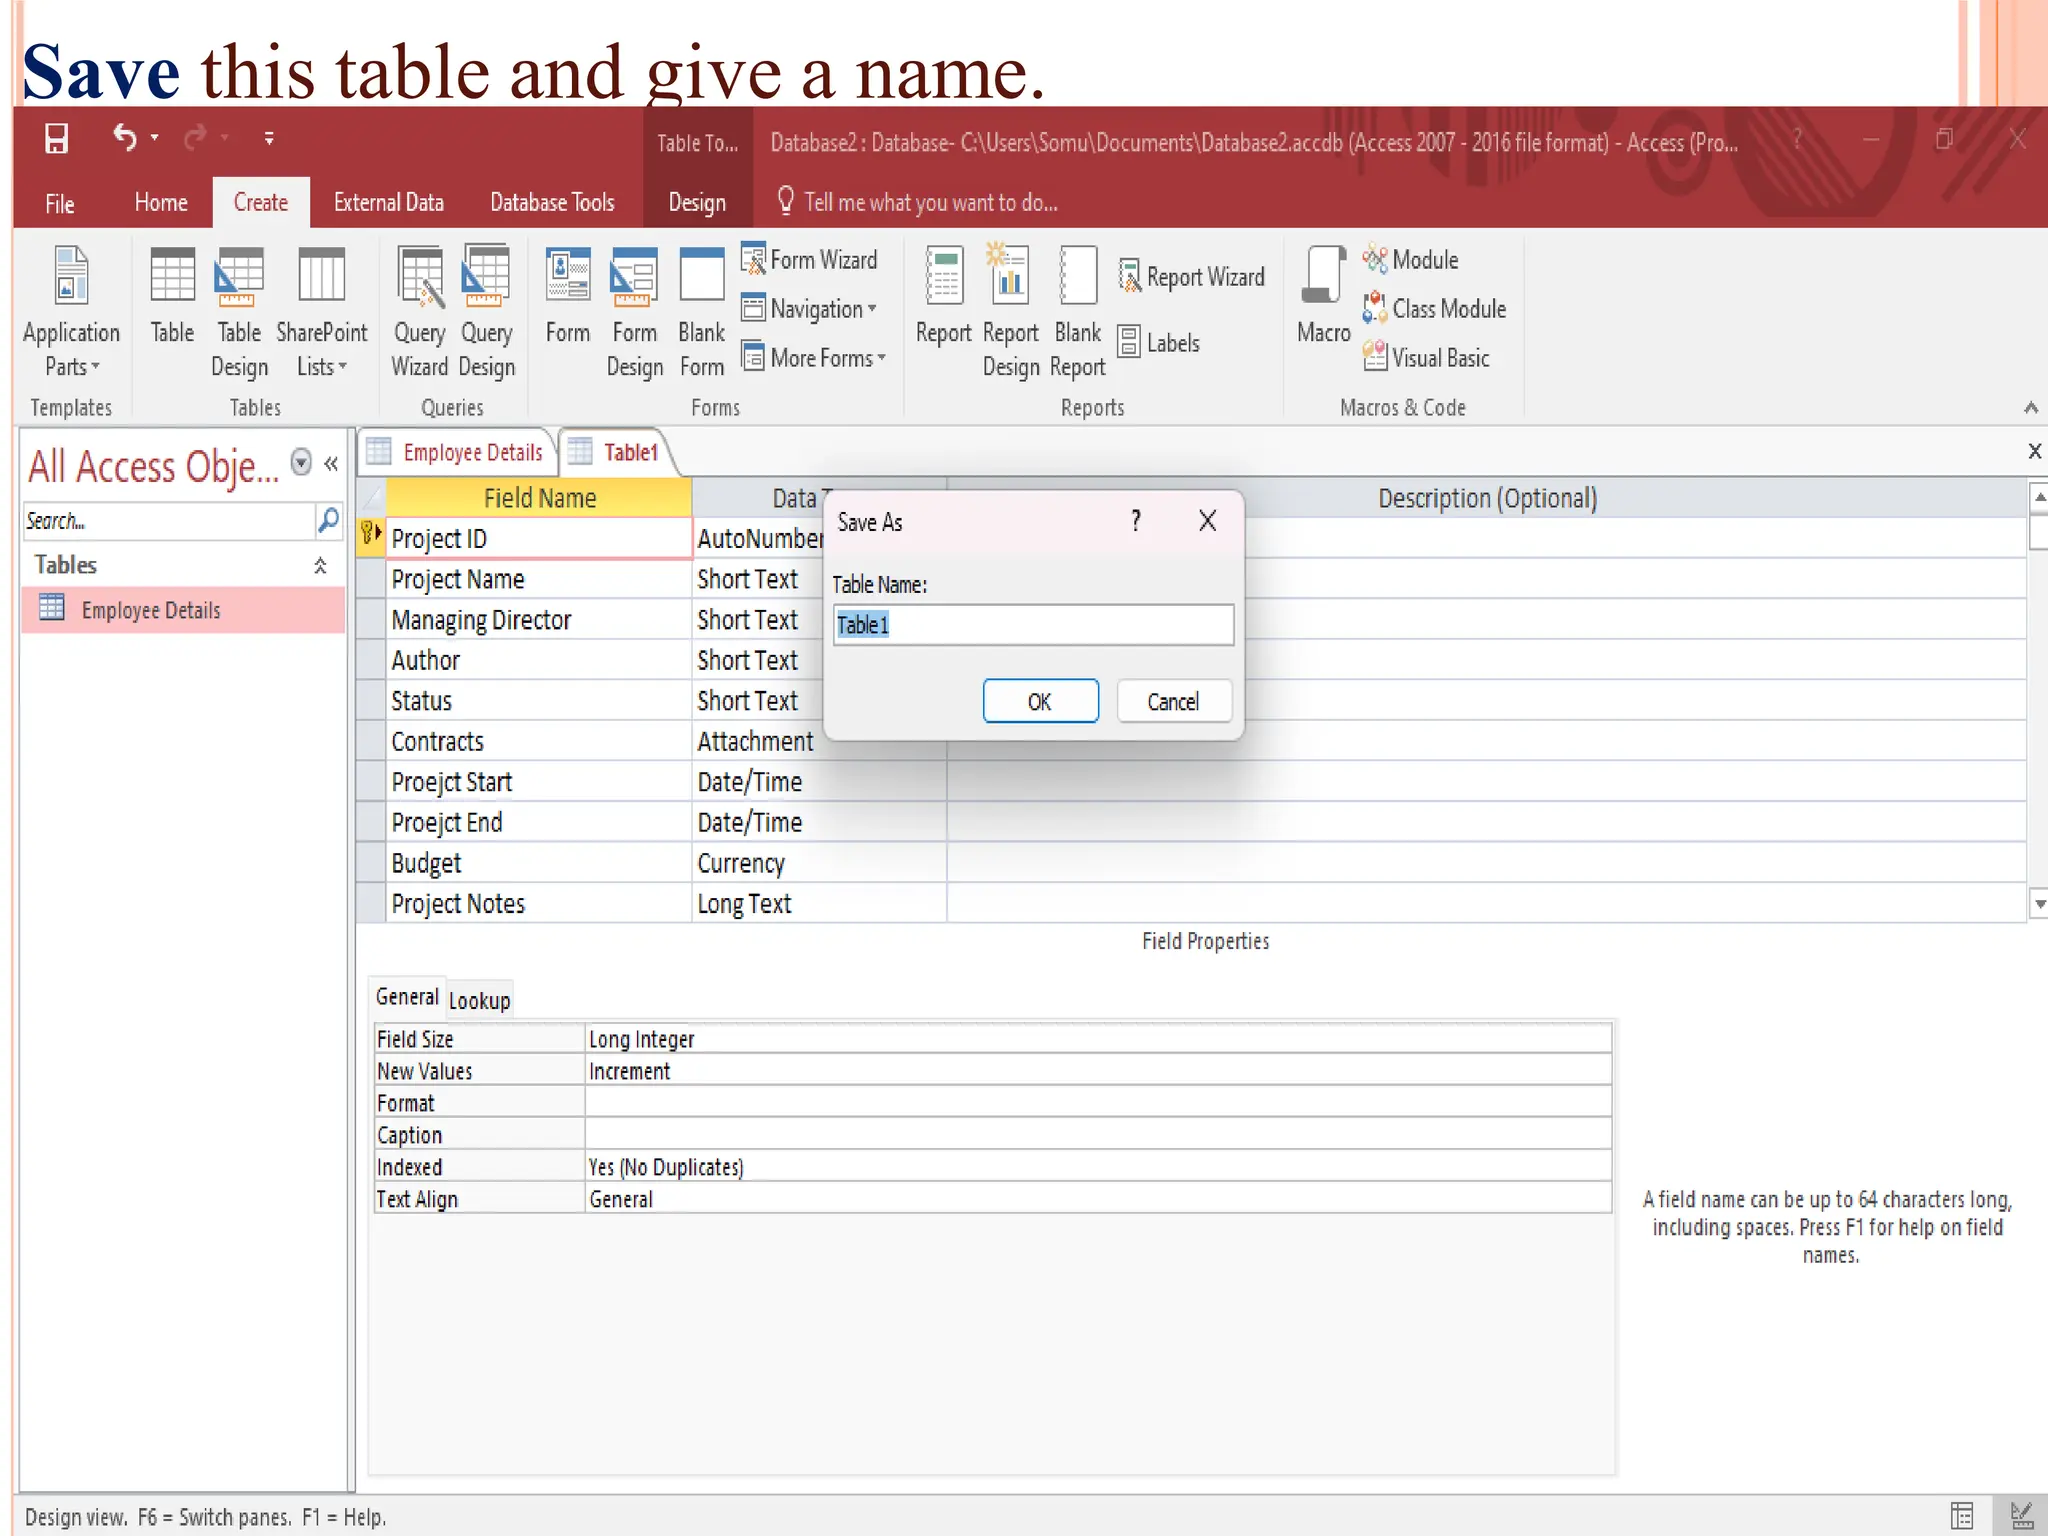Open the Database Tools tab
The height and width of the screenshot is (1536, 2048).
552,202
